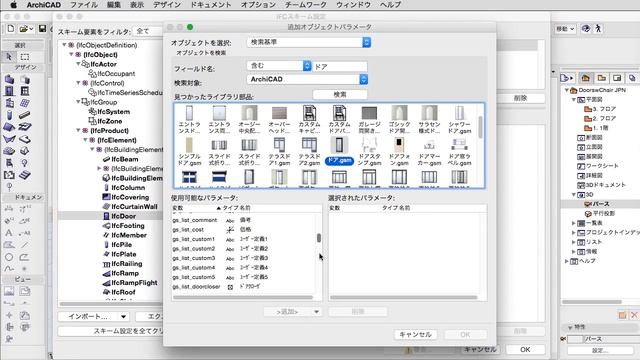Select the Text tool letter A icon

9,233
